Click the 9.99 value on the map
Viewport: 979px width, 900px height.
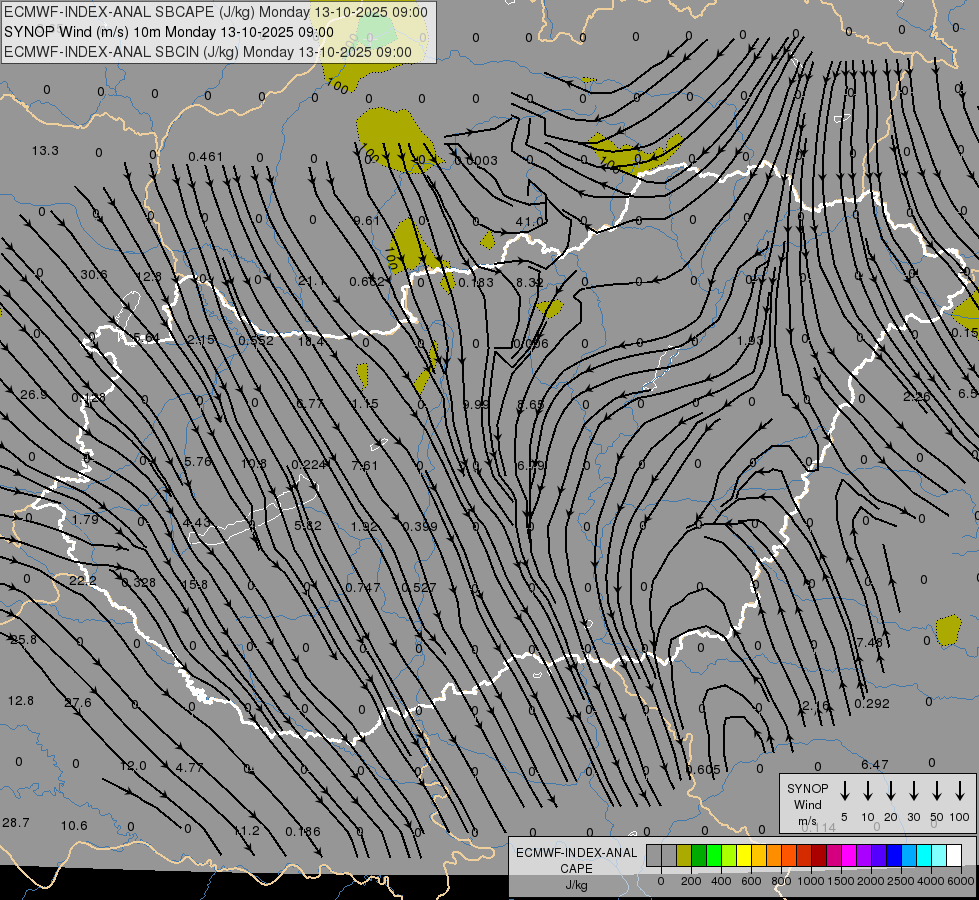[x=476, y=404]
